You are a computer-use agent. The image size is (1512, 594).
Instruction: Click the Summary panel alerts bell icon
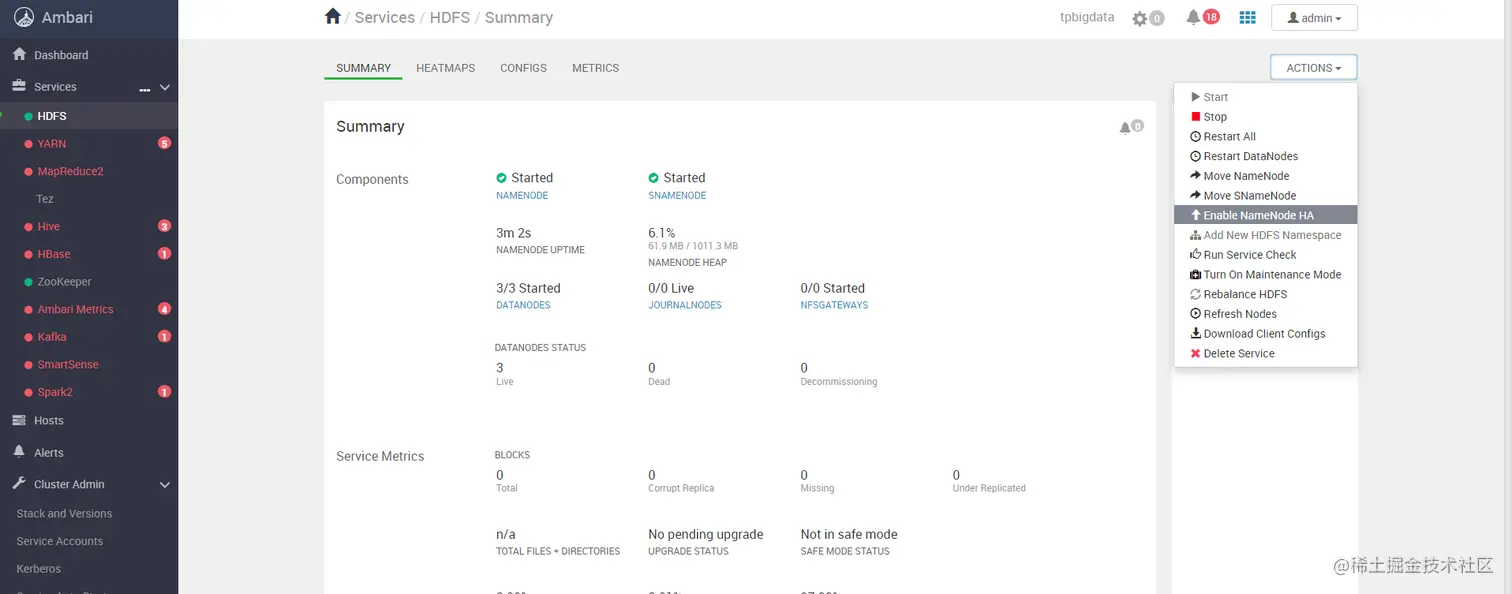pyautogui.click(x=1126, y=128)
